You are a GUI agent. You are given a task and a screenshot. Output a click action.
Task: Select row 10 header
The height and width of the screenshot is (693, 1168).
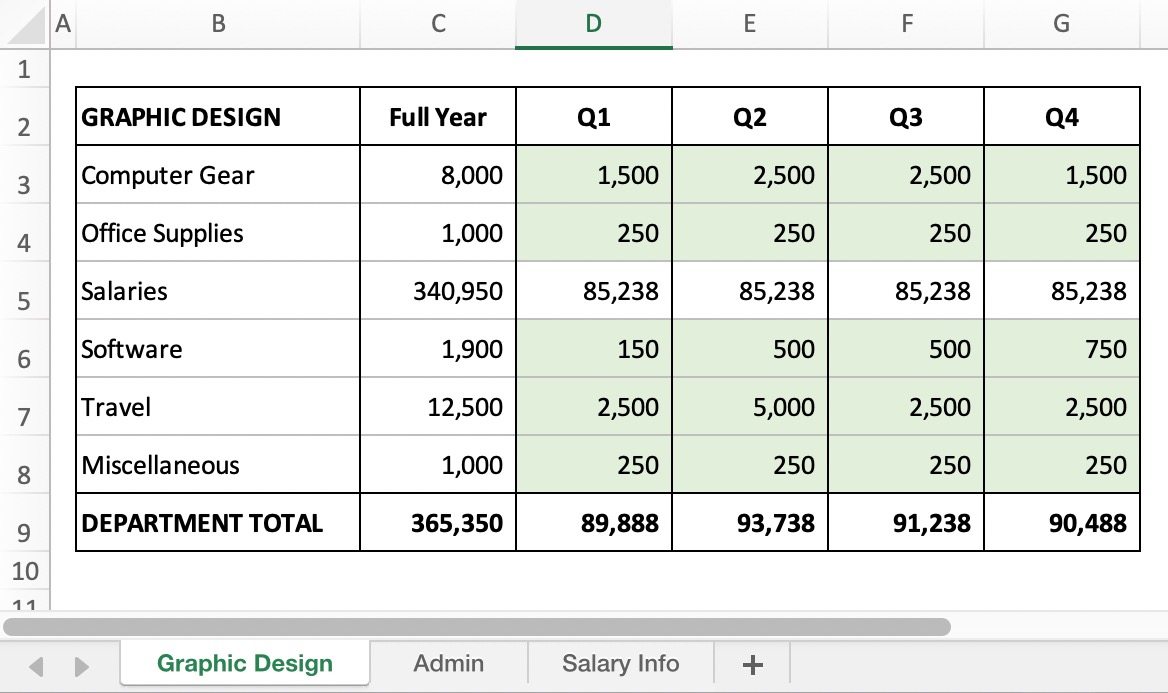coord(25,571)
